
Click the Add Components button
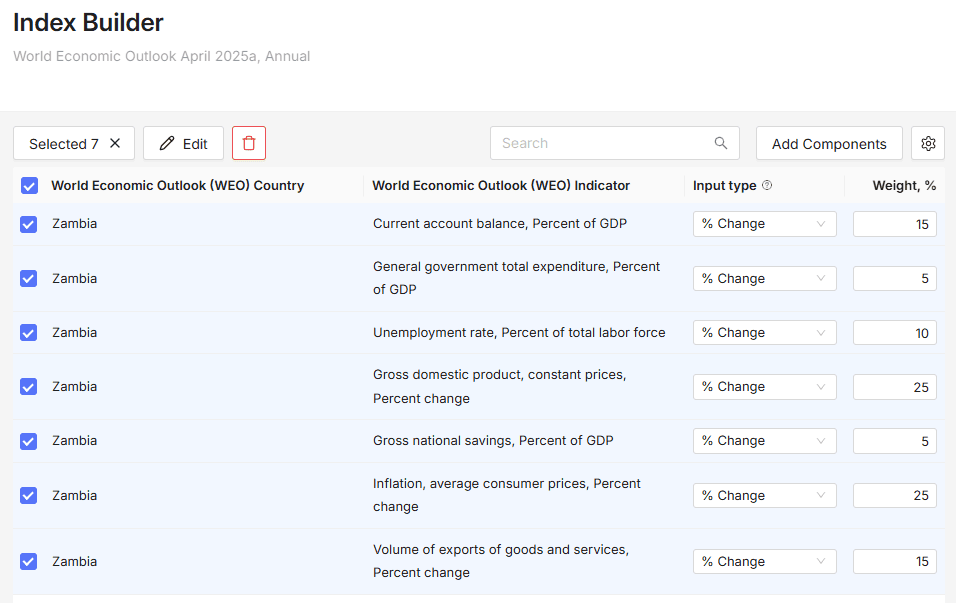pyautogui.click(x=829, y=143)
